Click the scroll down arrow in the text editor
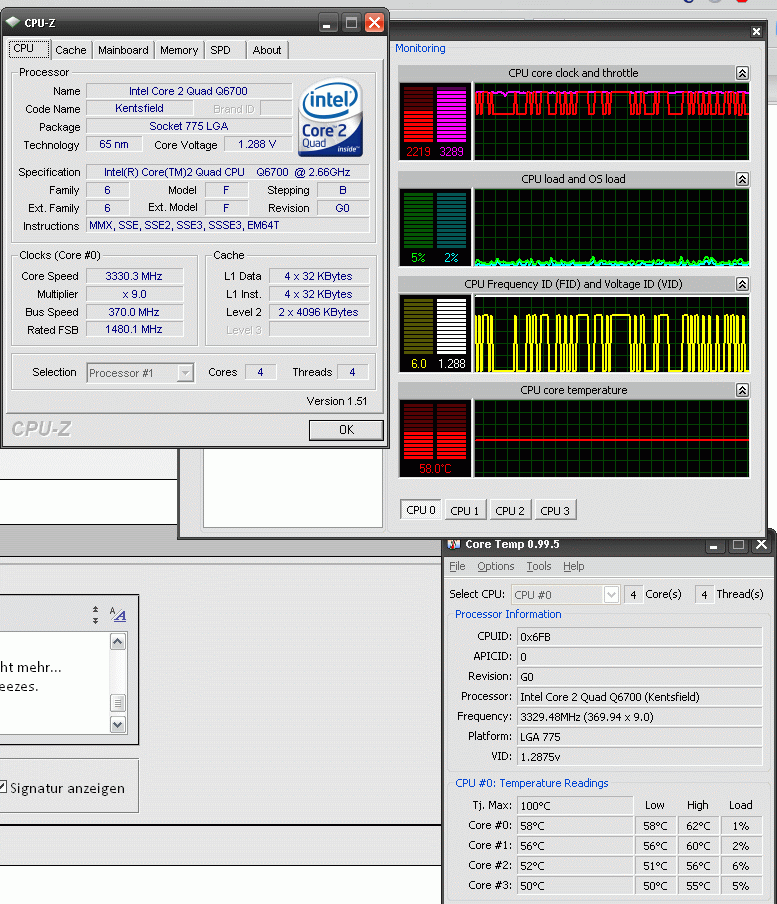The height and width of the screenshot is (904, 777). click(x=118, y=725)
